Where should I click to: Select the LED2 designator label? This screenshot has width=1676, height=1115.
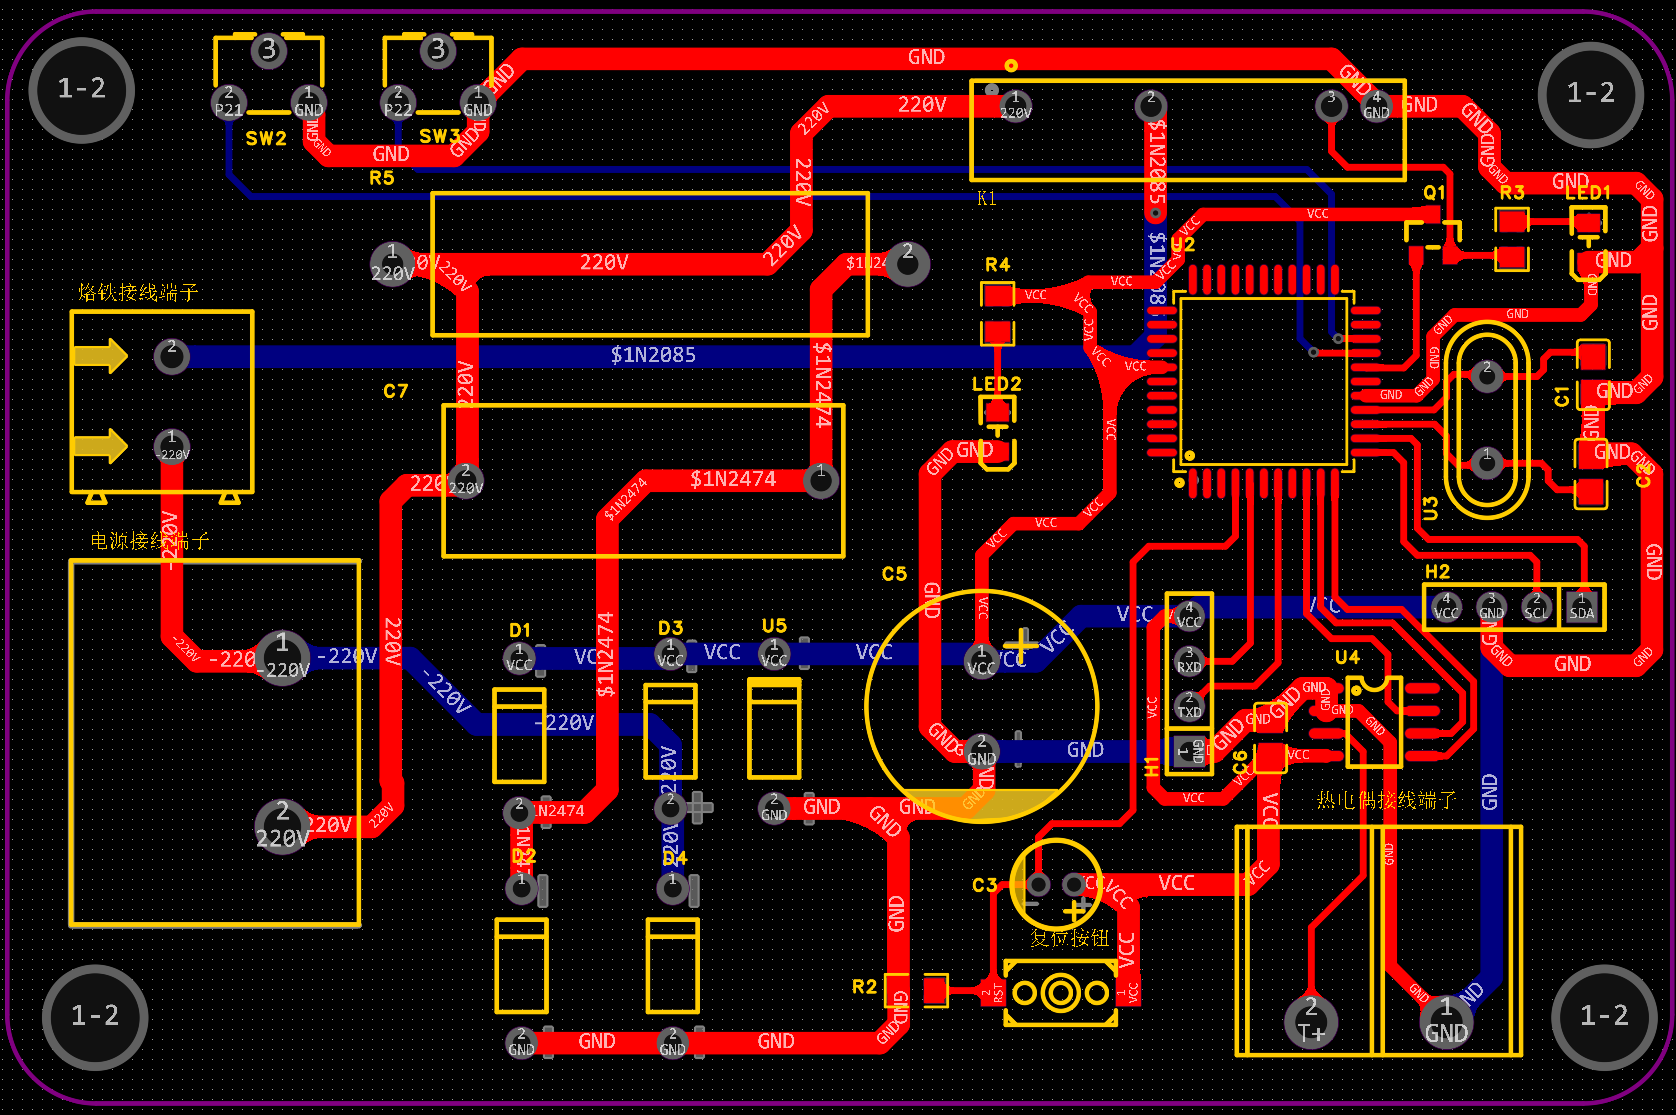point(997,384)
